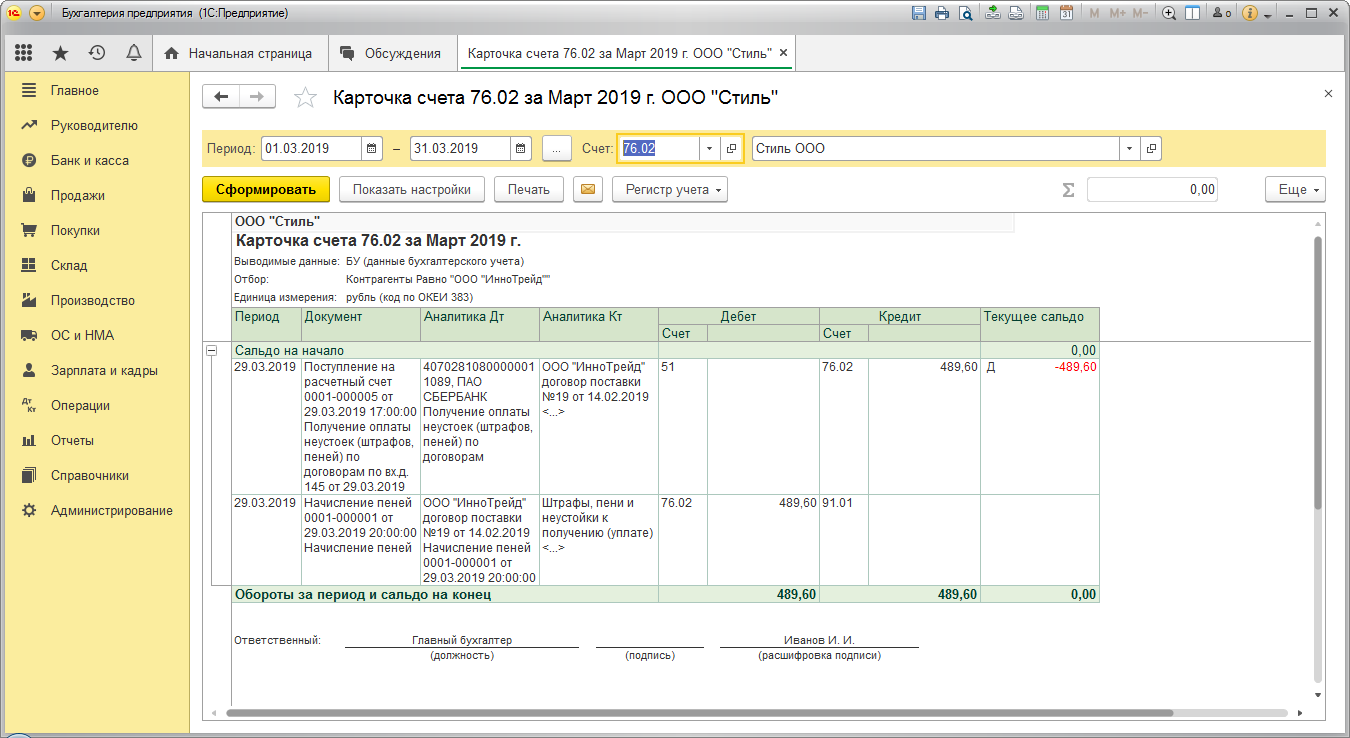Open the sections grid menu icon
Screen dimensions: 1350x738
(x=23, y=53)
